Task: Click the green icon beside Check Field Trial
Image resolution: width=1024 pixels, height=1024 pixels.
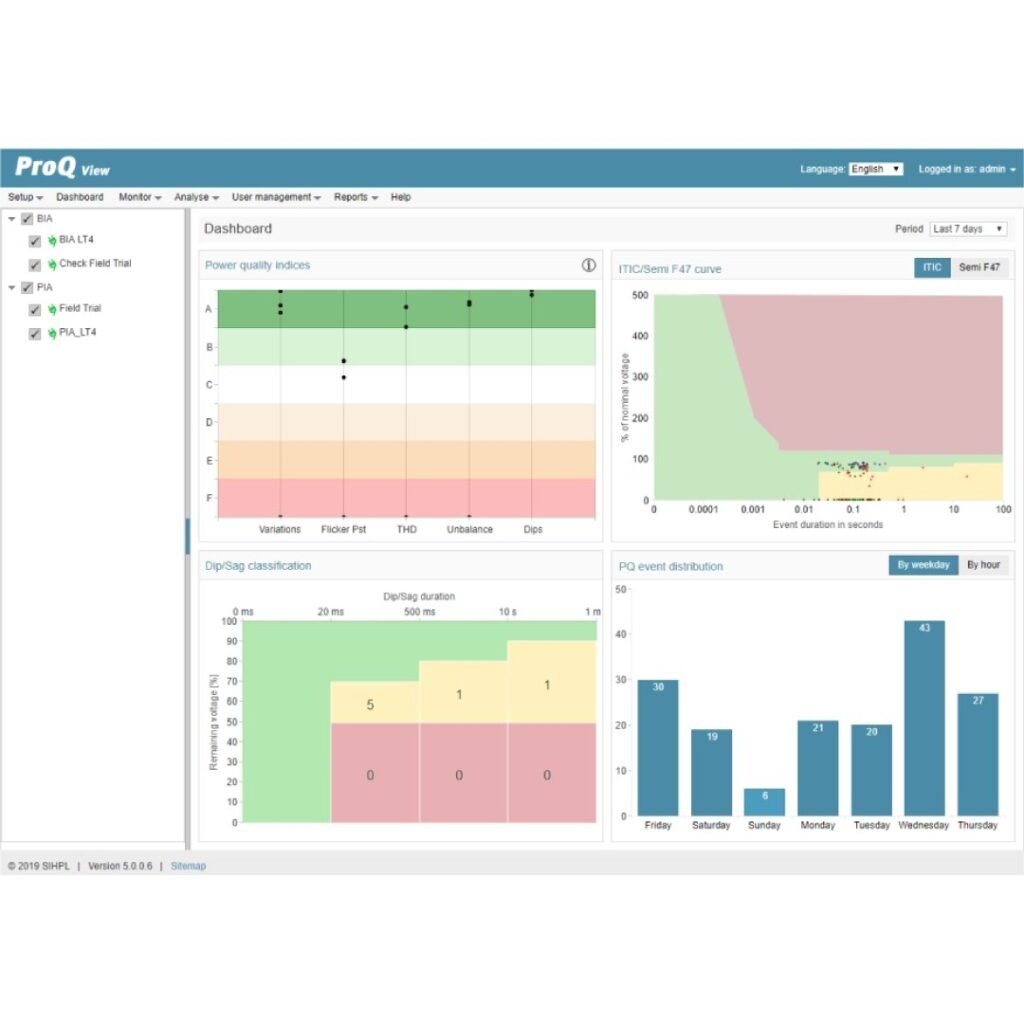Action: [51, 265]
